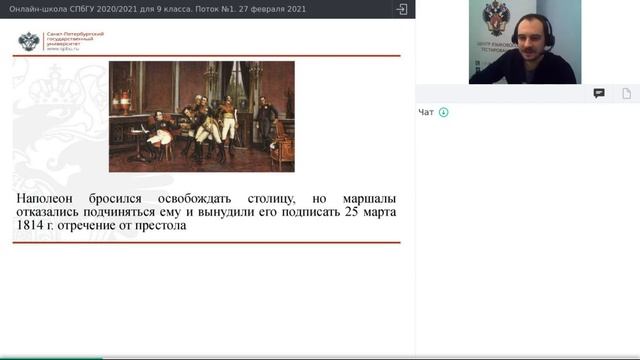Click the chat scroll-down arrow circle
640x360 pixels.
443,112
